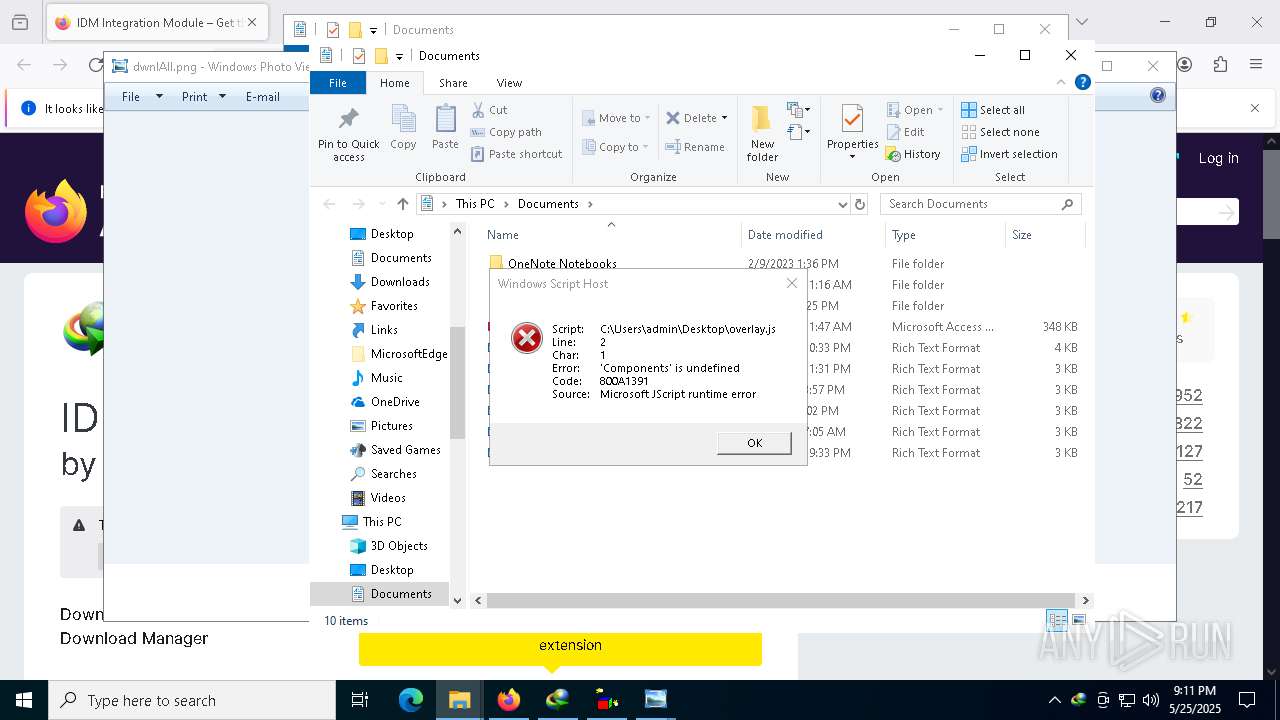
Task: Collapse the Explorer ribbon chevron
Action: [x=1061, y=83]
